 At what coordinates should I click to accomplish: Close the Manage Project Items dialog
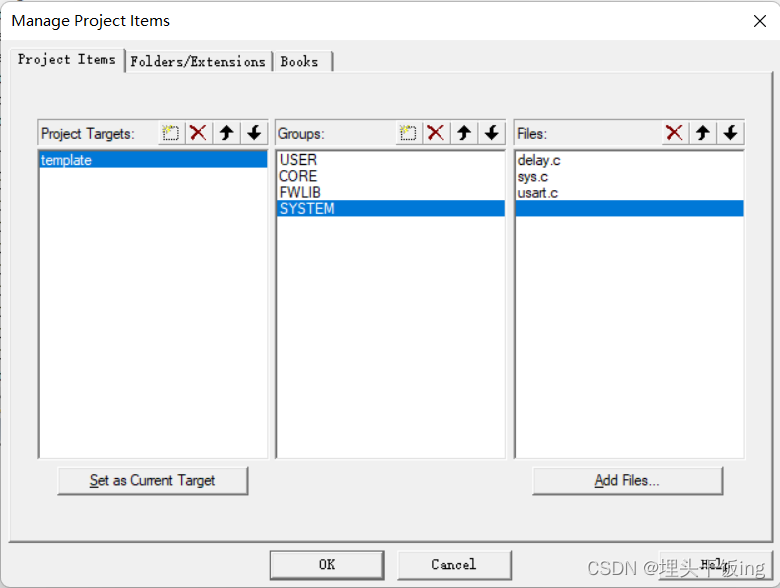pos(760,21)
